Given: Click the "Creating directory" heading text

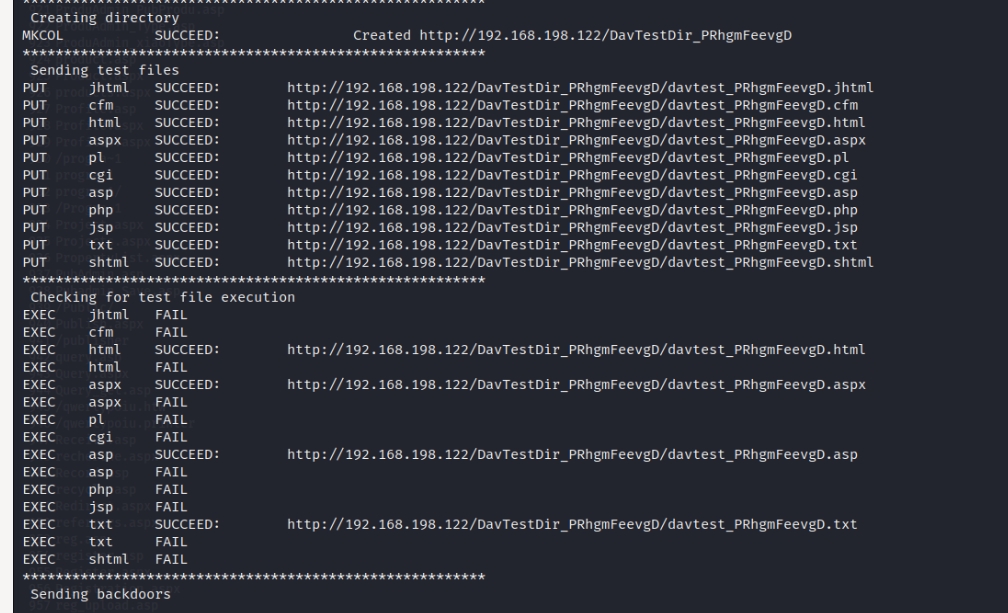Looking at the screenshot, I should 91,19.
